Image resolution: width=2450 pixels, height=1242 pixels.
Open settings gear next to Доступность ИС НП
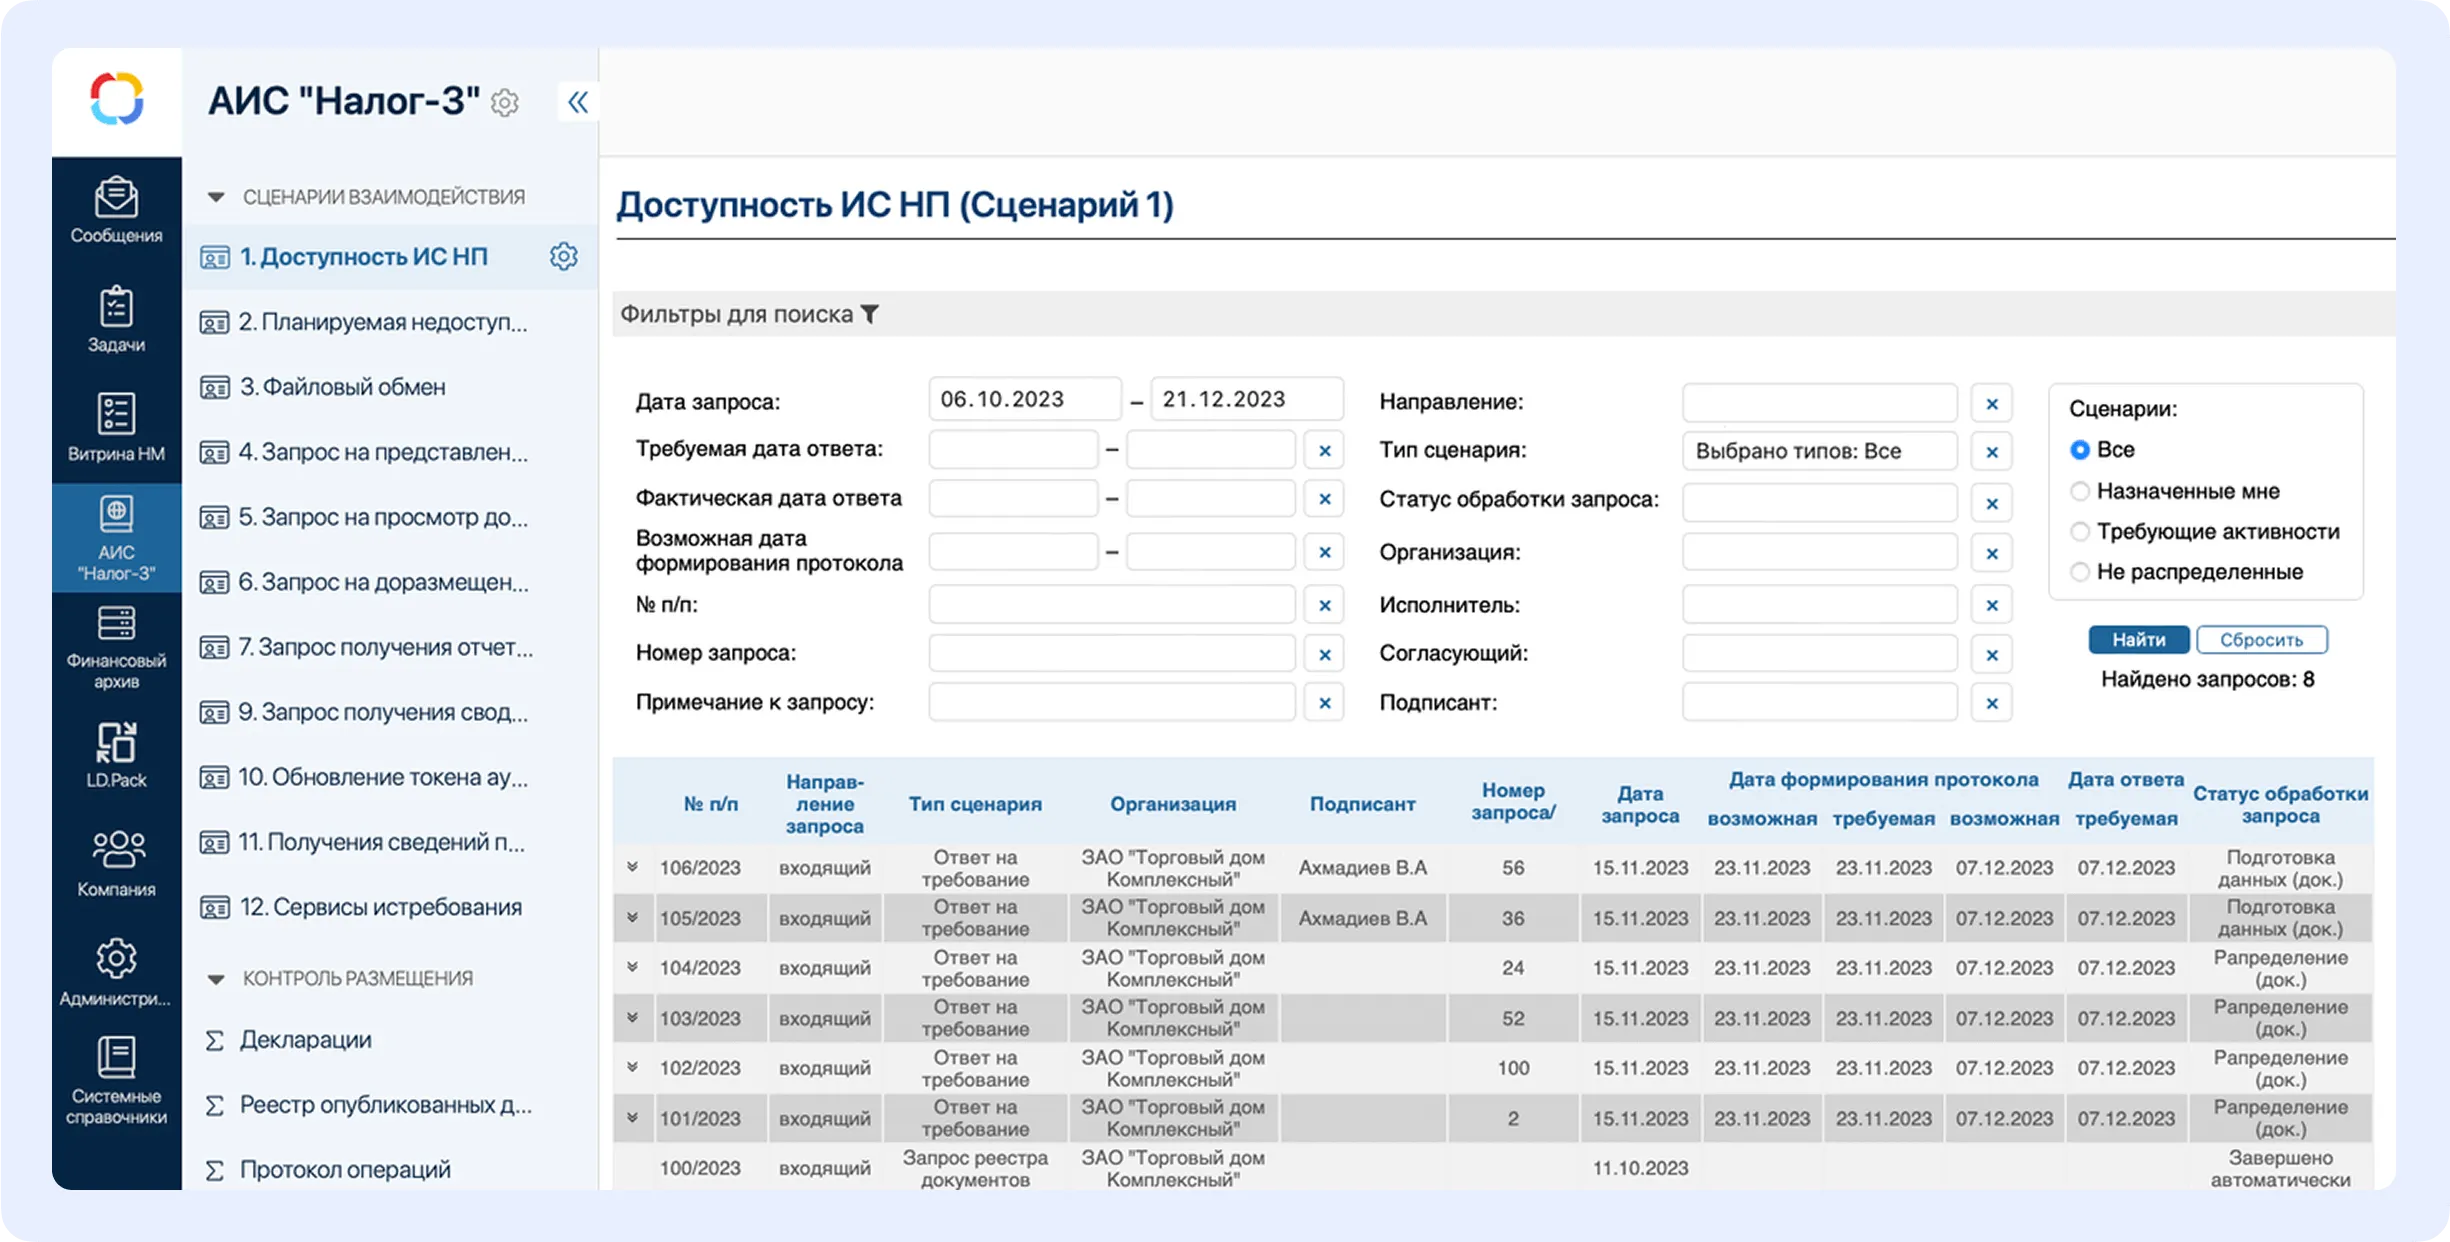(564, 256)
